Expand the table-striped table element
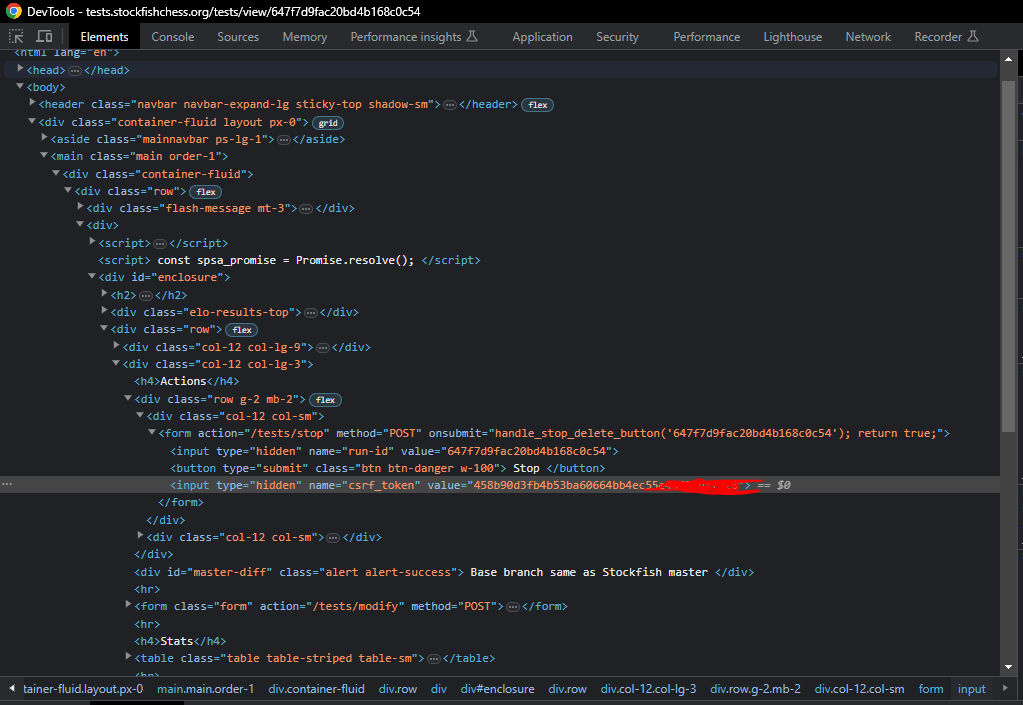1023x705 pixels. click(x=130, y=657)
